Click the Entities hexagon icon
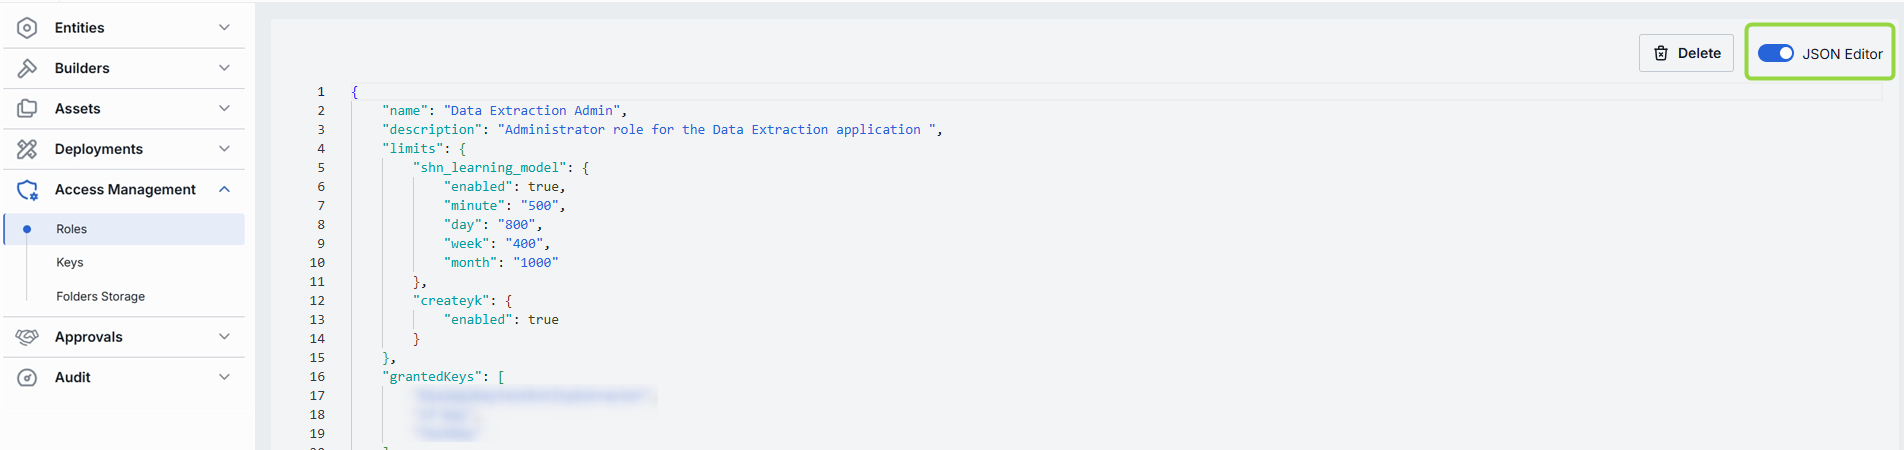This screenshot has height=450, width=1904. pos(27,28)
